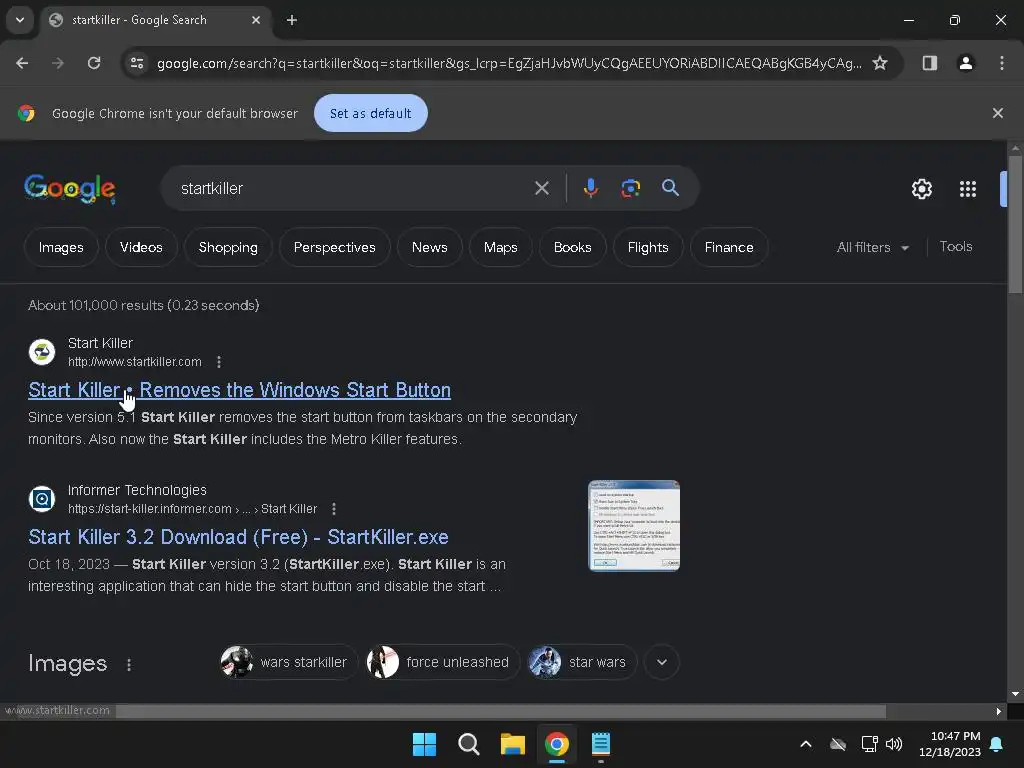Expand the All filters dropdown
1024x768 pixels.
872,247
